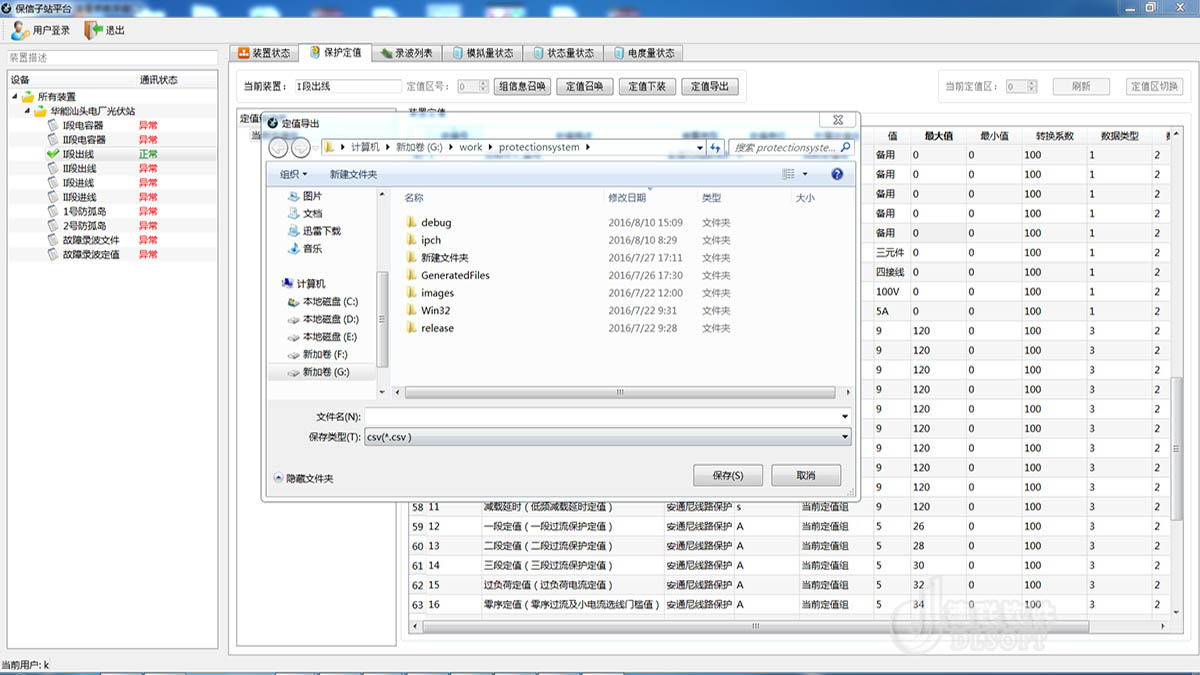Collapse the 华能汕头电厂光伏站 tree node
Image resolution: width=1200 pixels, height=675 pixels.
pyautogui.click(x=28, y=111)
